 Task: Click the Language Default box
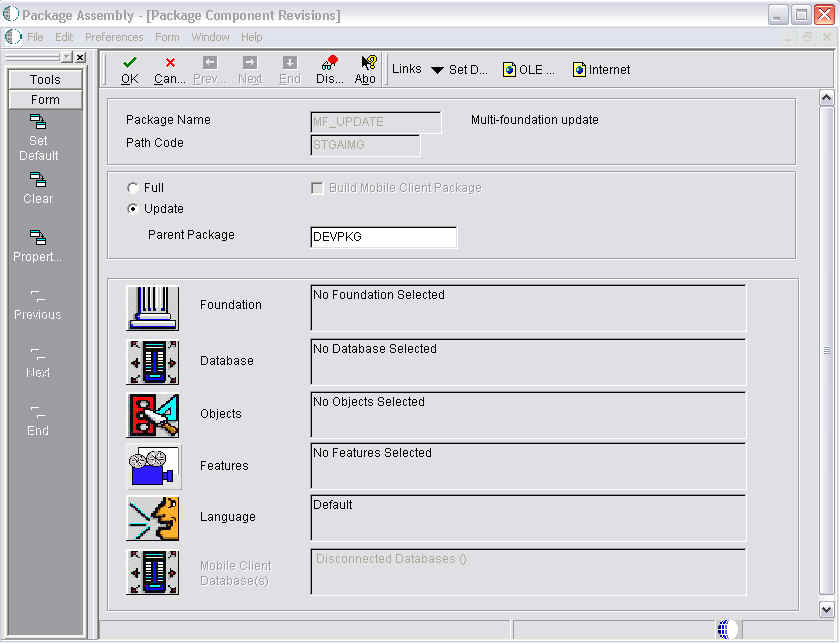click(528, 518)
